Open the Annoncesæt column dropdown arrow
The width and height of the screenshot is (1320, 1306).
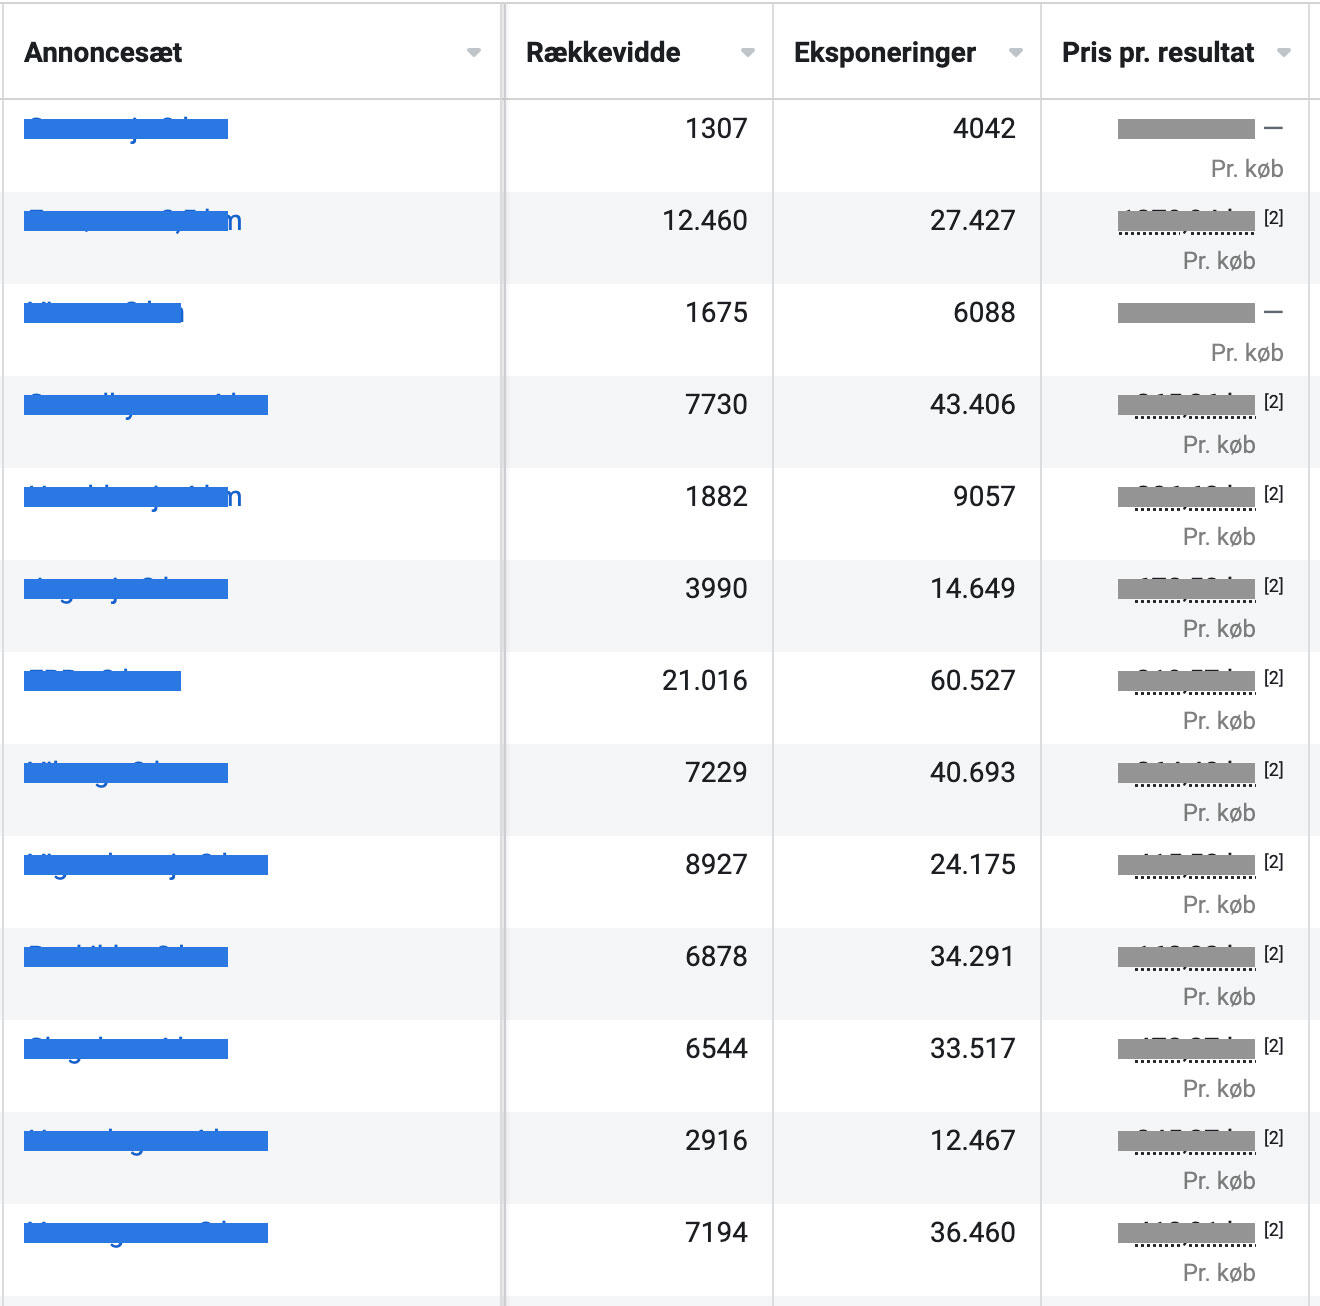pyautogui.click(x=474, y=53)
